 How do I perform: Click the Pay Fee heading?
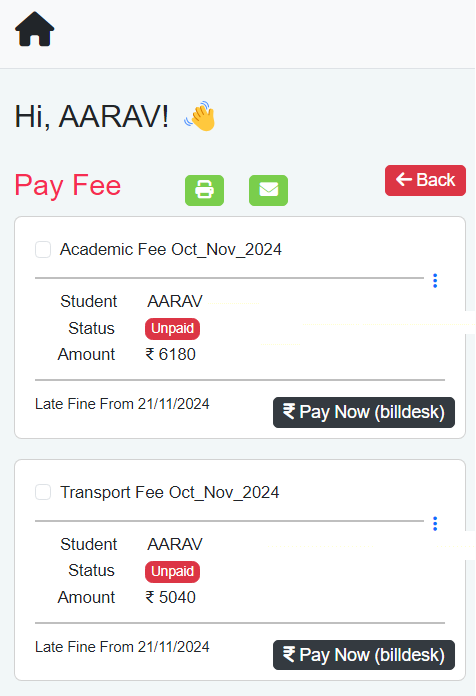pyautogui.click(x=67, y=185)
